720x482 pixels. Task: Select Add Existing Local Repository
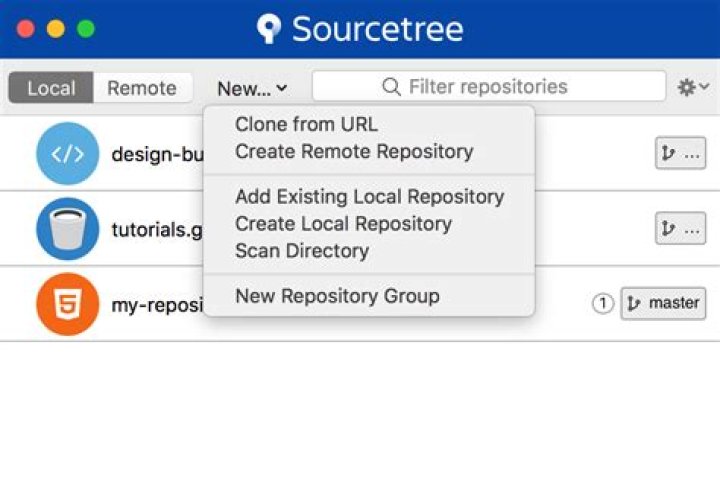click(x=370, y=196)
